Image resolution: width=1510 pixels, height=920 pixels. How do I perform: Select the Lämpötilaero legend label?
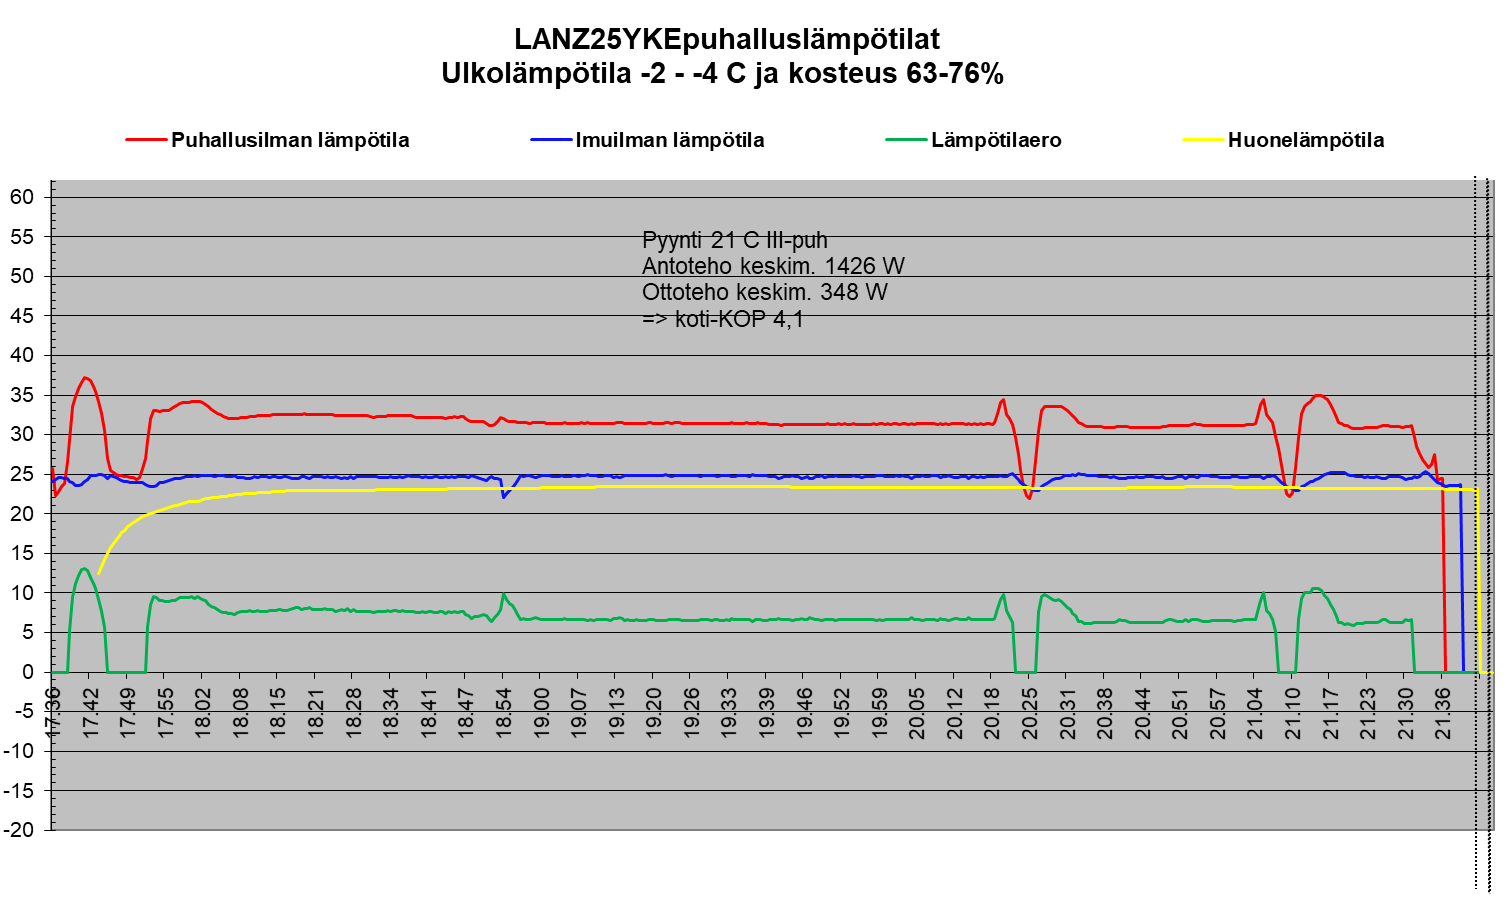(996, 140)
